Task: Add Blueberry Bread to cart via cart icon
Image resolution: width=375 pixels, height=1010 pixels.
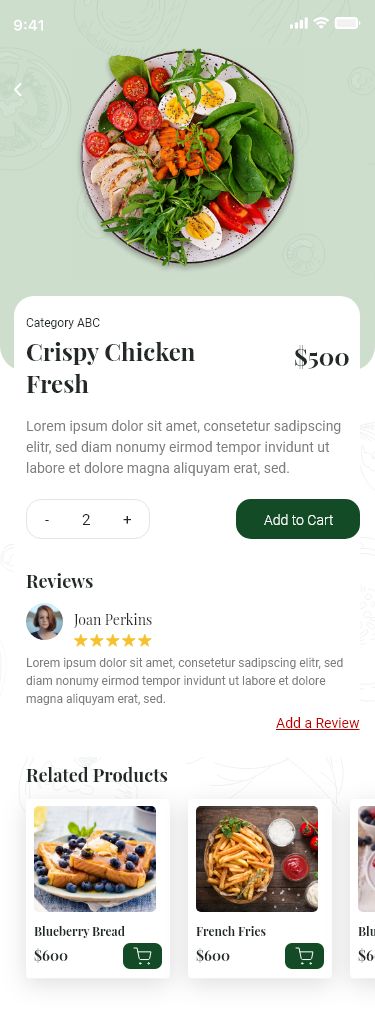Action: [142, 956]
